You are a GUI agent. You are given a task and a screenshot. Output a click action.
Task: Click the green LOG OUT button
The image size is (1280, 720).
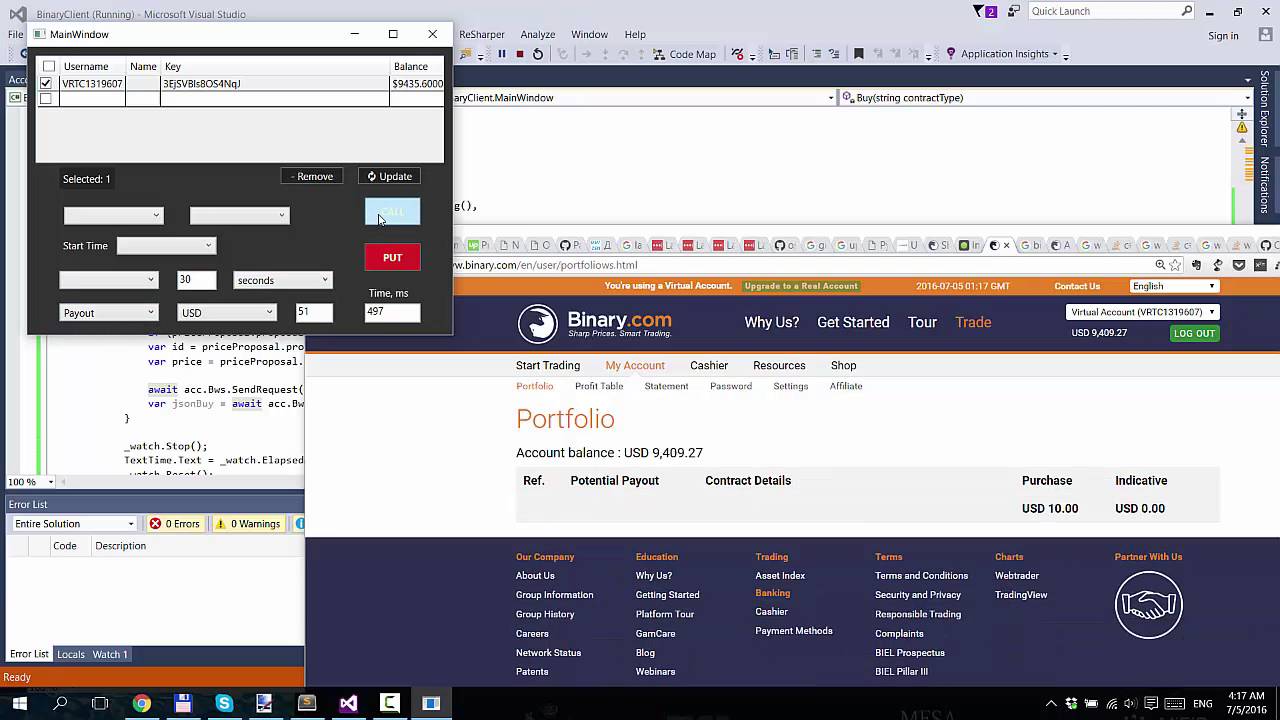pyautogui.click(x=1194, y=333)
